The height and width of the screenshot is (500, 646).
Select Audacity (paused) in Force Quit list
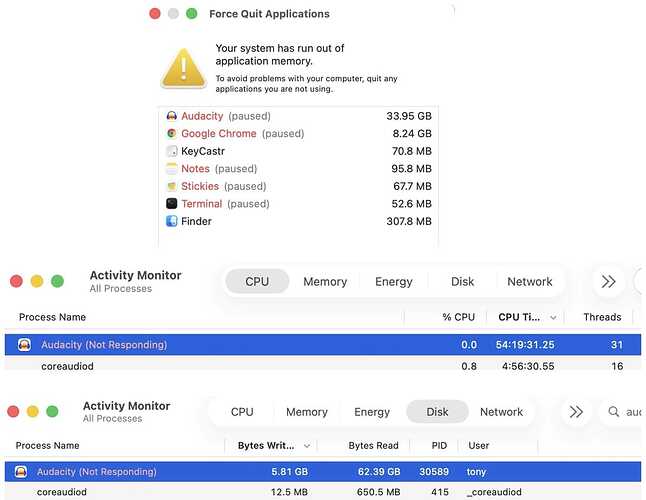pyautogui.click(x=298, y=116)
